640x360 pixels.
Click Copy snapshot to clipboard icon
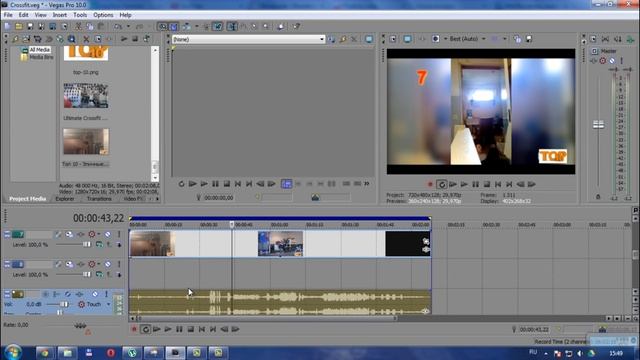pyautogui.click(x=518, y=39)
